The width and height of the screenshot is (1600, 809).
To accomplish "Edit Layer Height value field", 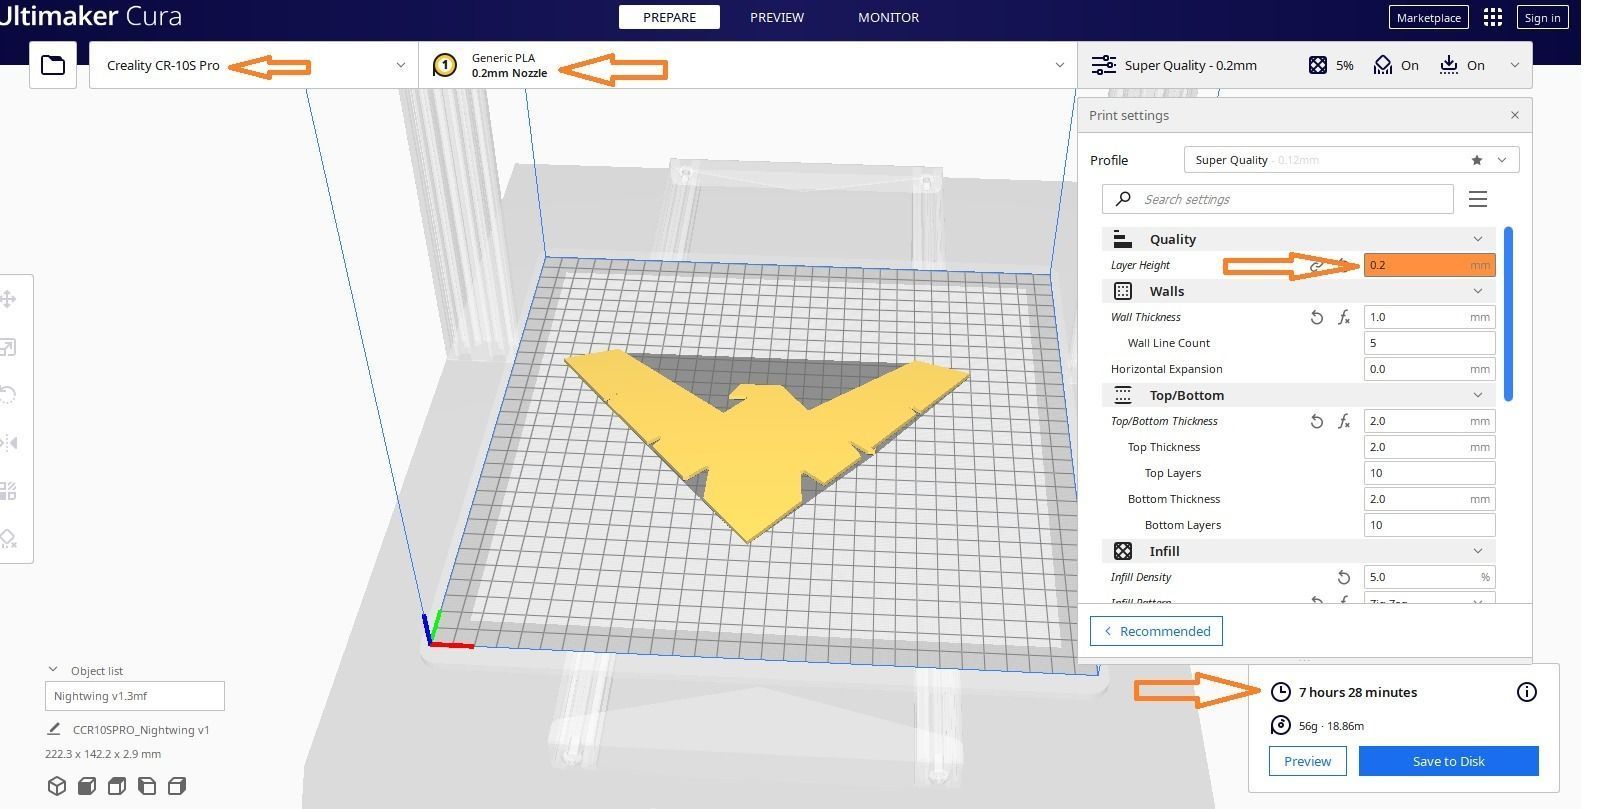I will [x=1429, y=265].
